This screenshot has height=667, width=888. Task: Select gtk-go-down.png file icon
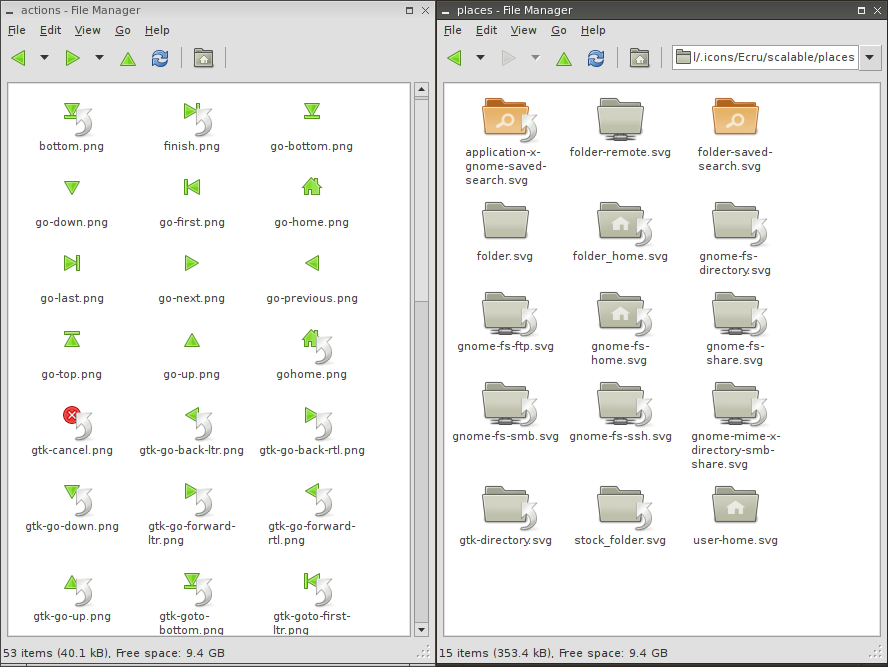(78, 499)
